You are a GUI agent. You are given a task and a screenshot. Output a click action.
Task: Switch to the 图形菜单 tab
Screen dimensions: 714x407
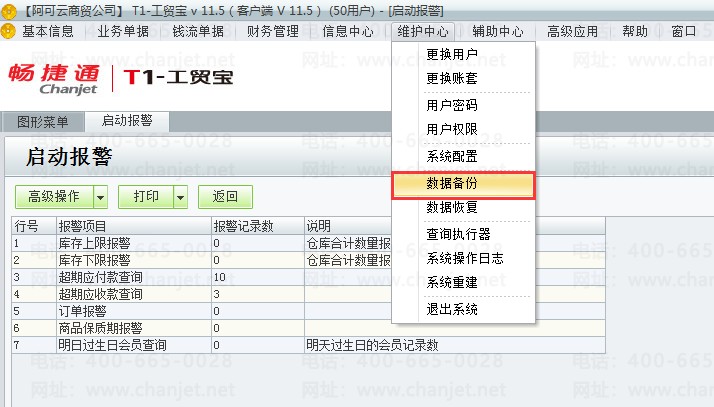(43, 122)
